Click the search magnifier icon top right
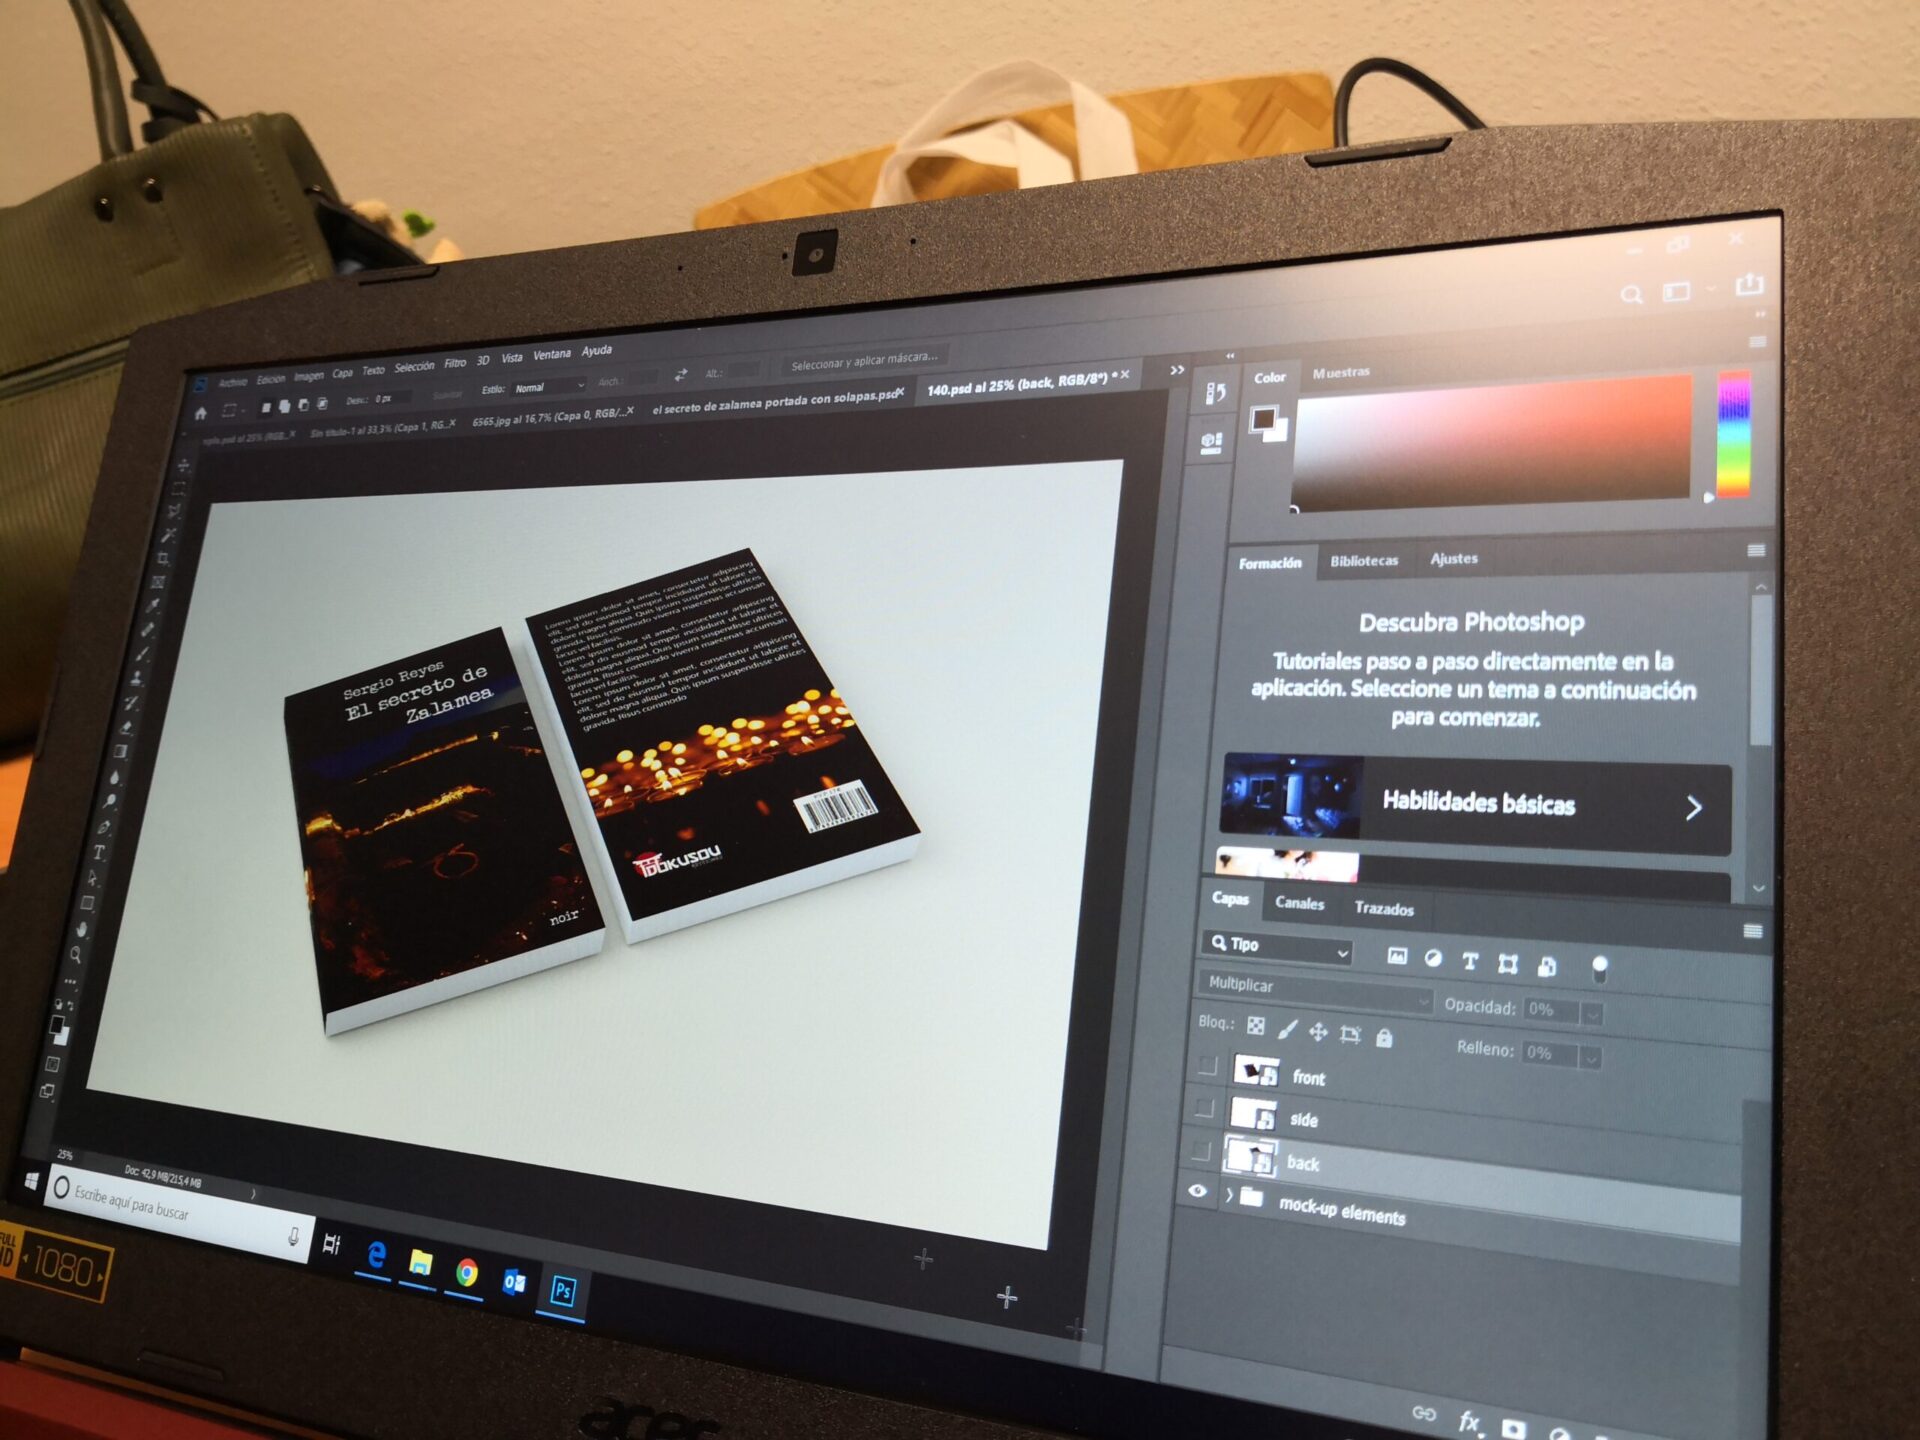The height and width of the screenshot is (1440, 1920). (x=1631, y=295)
